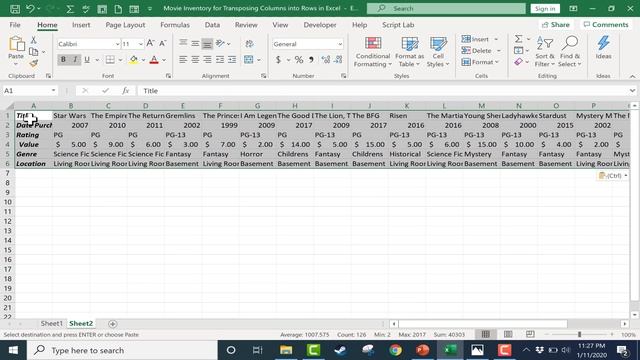The image size is (640, 360).
Task: Toggle bottom align
Action: coord(207,43)
